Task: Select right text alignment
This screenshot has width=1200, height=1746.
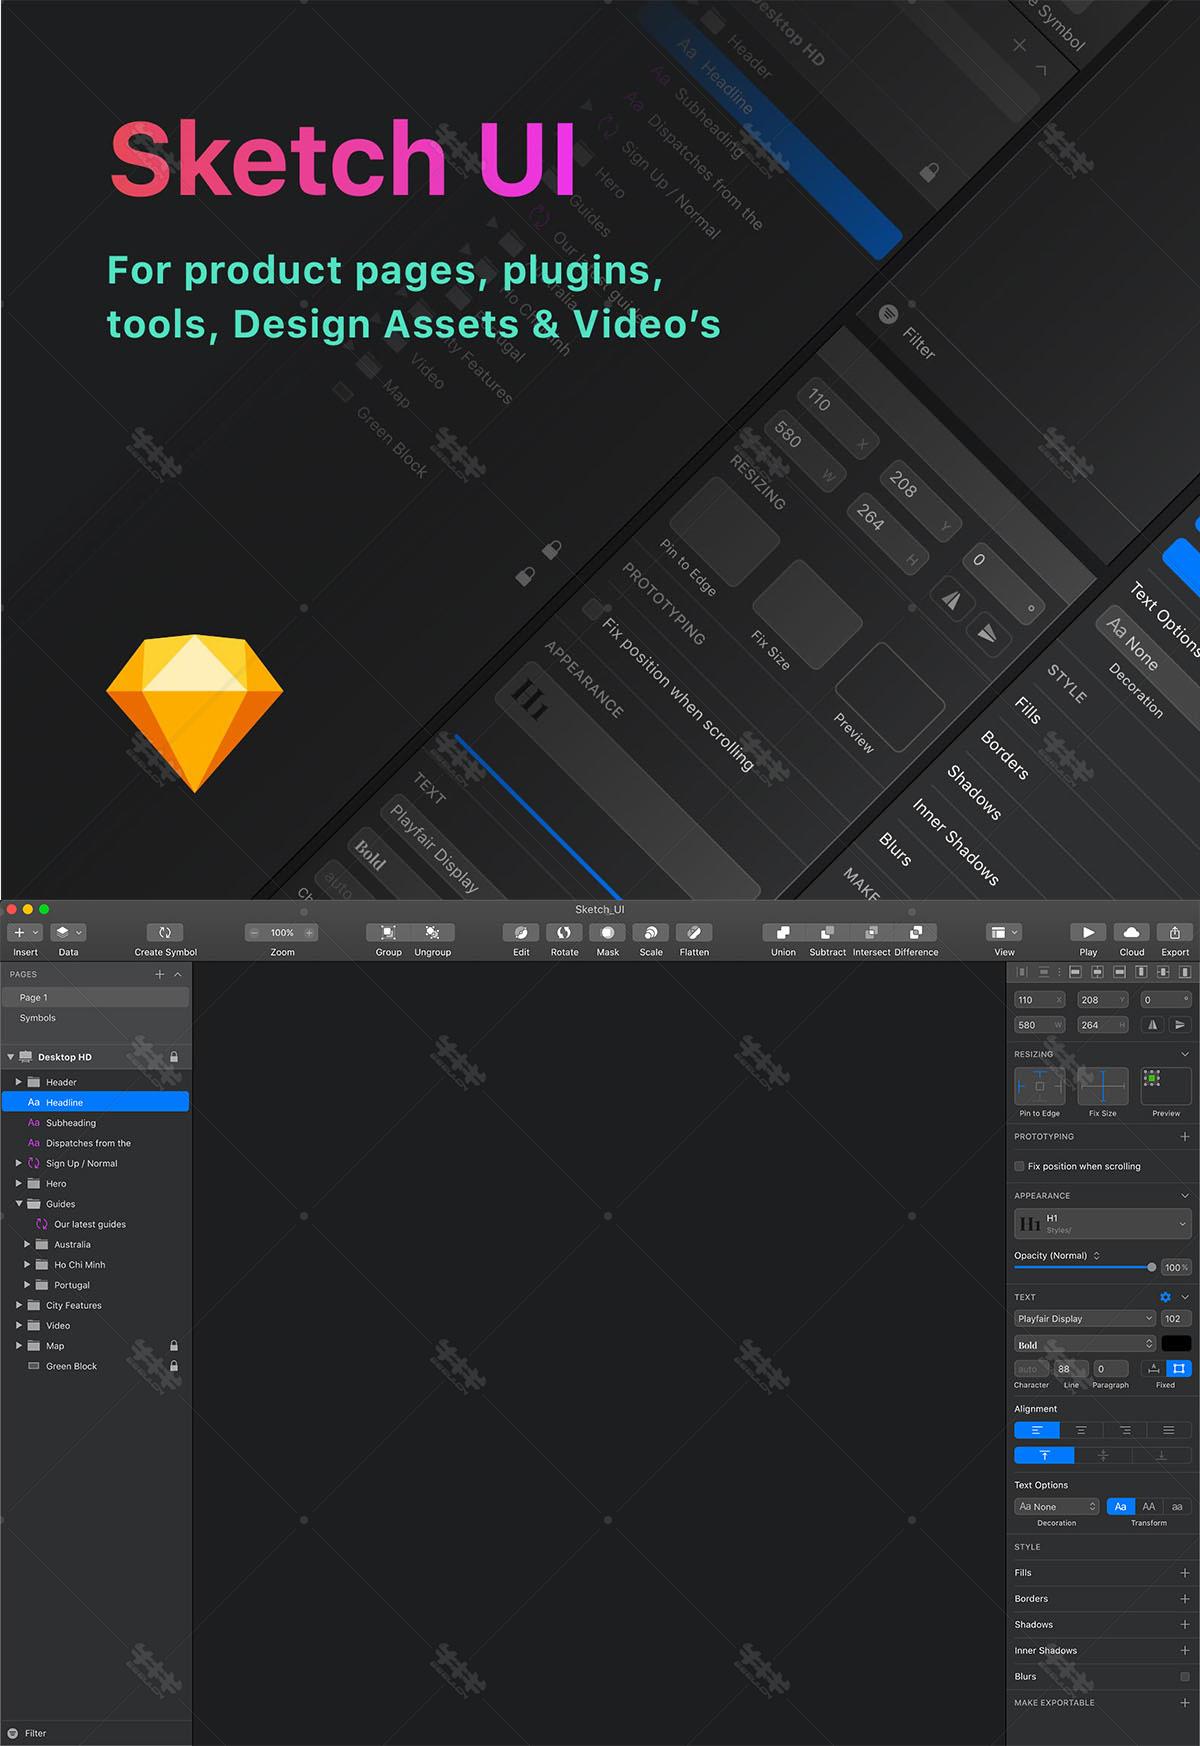Action: click(1125, 1430)
